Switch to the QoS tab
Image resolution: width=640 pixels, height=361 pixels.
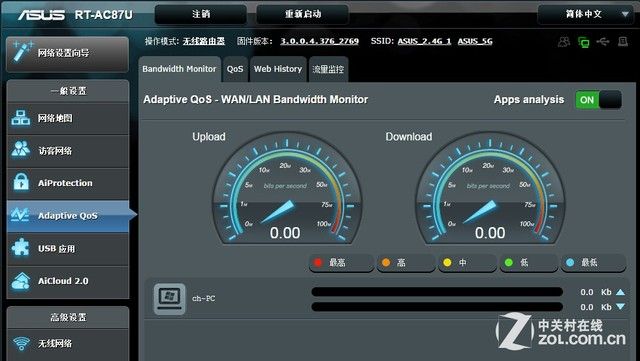pos(235,69)
